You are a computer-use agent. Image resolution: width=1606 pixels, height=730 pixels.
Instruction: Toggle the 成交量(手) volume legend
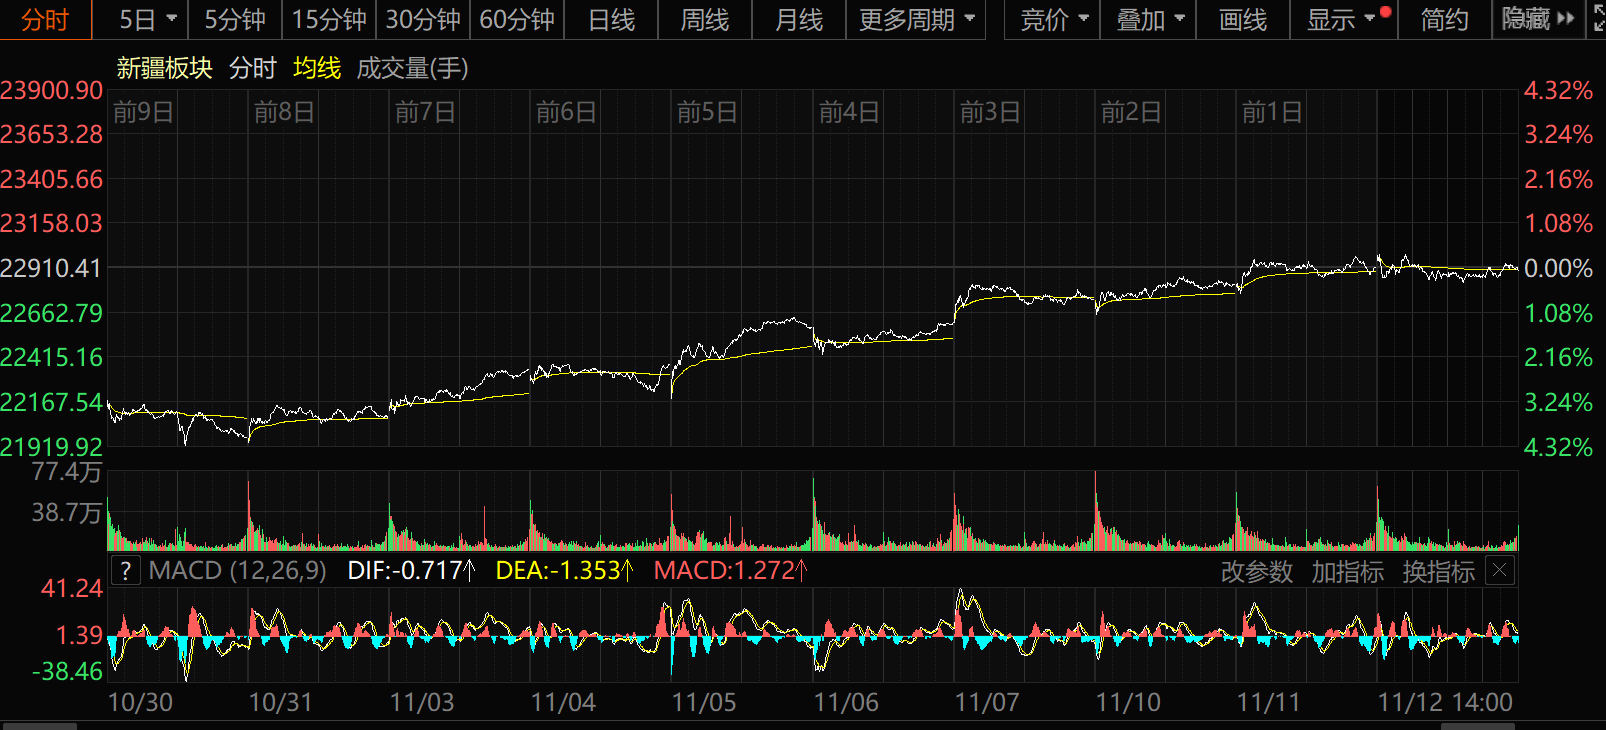412,68
